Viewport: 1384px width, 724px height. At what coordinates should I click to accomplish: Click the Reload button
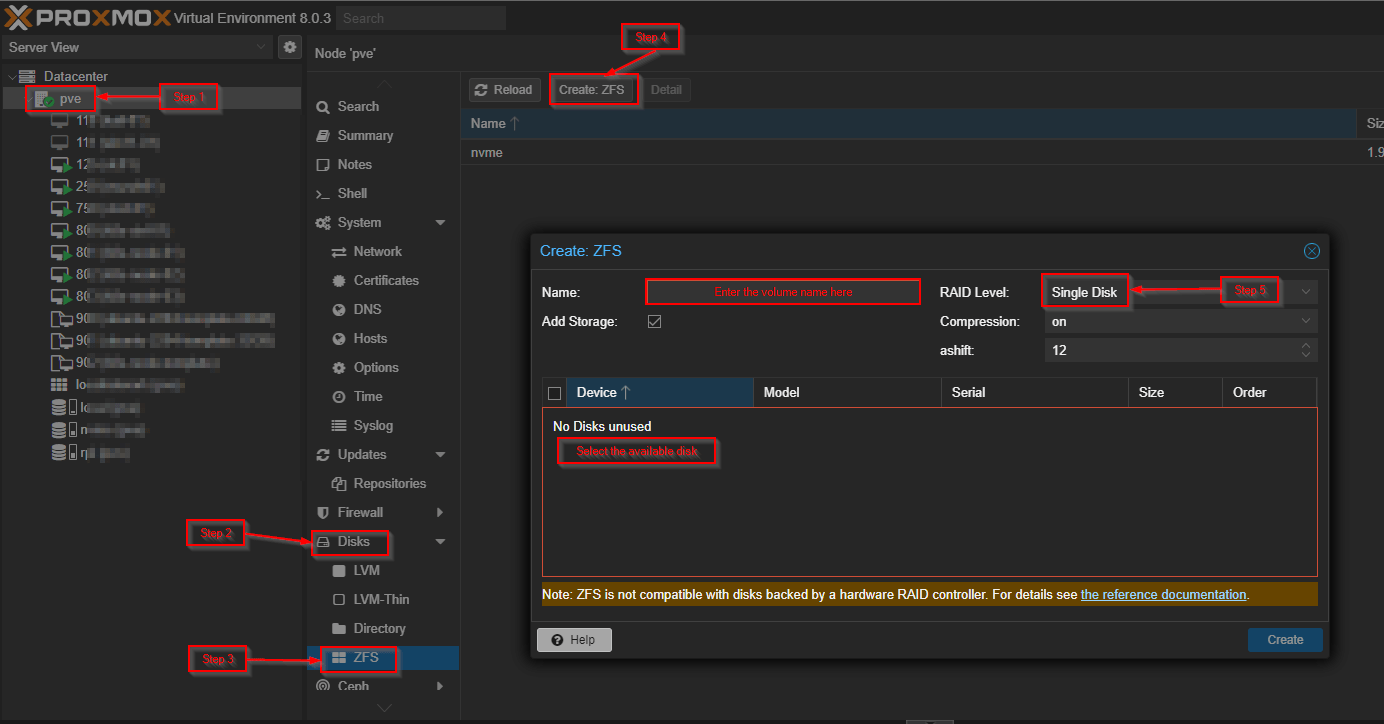(x=504, y=90)
